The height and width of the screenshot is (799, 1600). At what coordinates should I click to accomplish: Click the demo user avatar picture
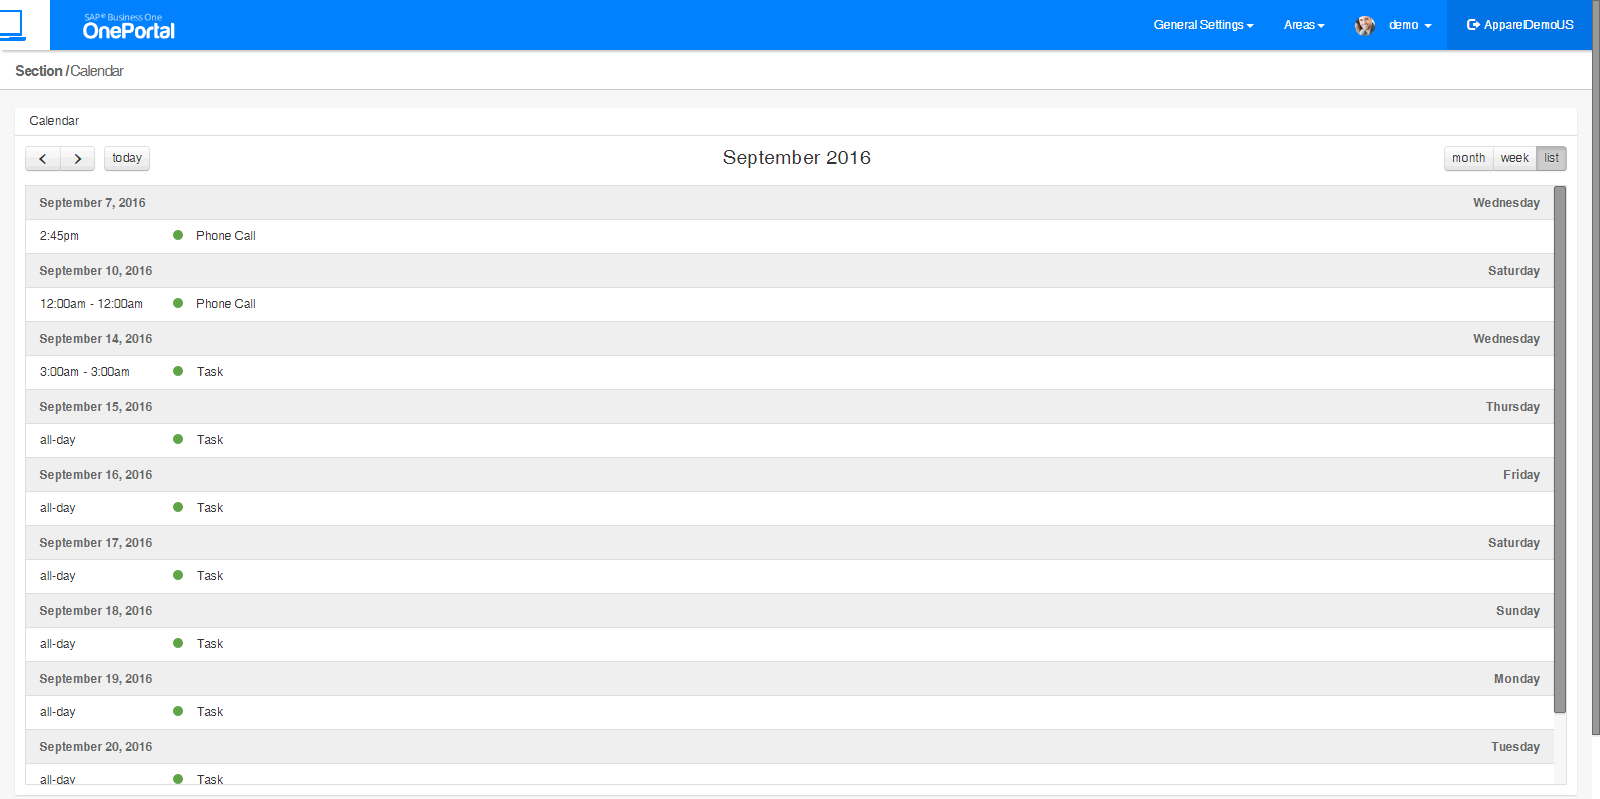(1364, 26)
